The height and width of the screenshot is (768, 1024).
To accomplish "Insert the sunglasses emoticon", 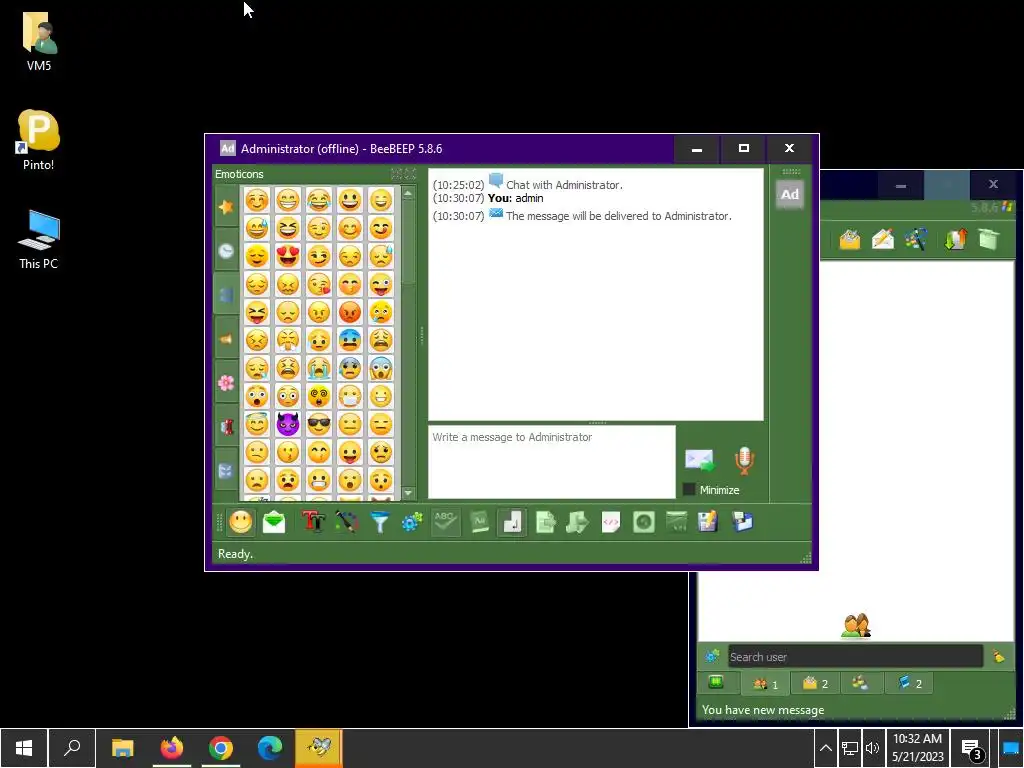I will point(319,424).
